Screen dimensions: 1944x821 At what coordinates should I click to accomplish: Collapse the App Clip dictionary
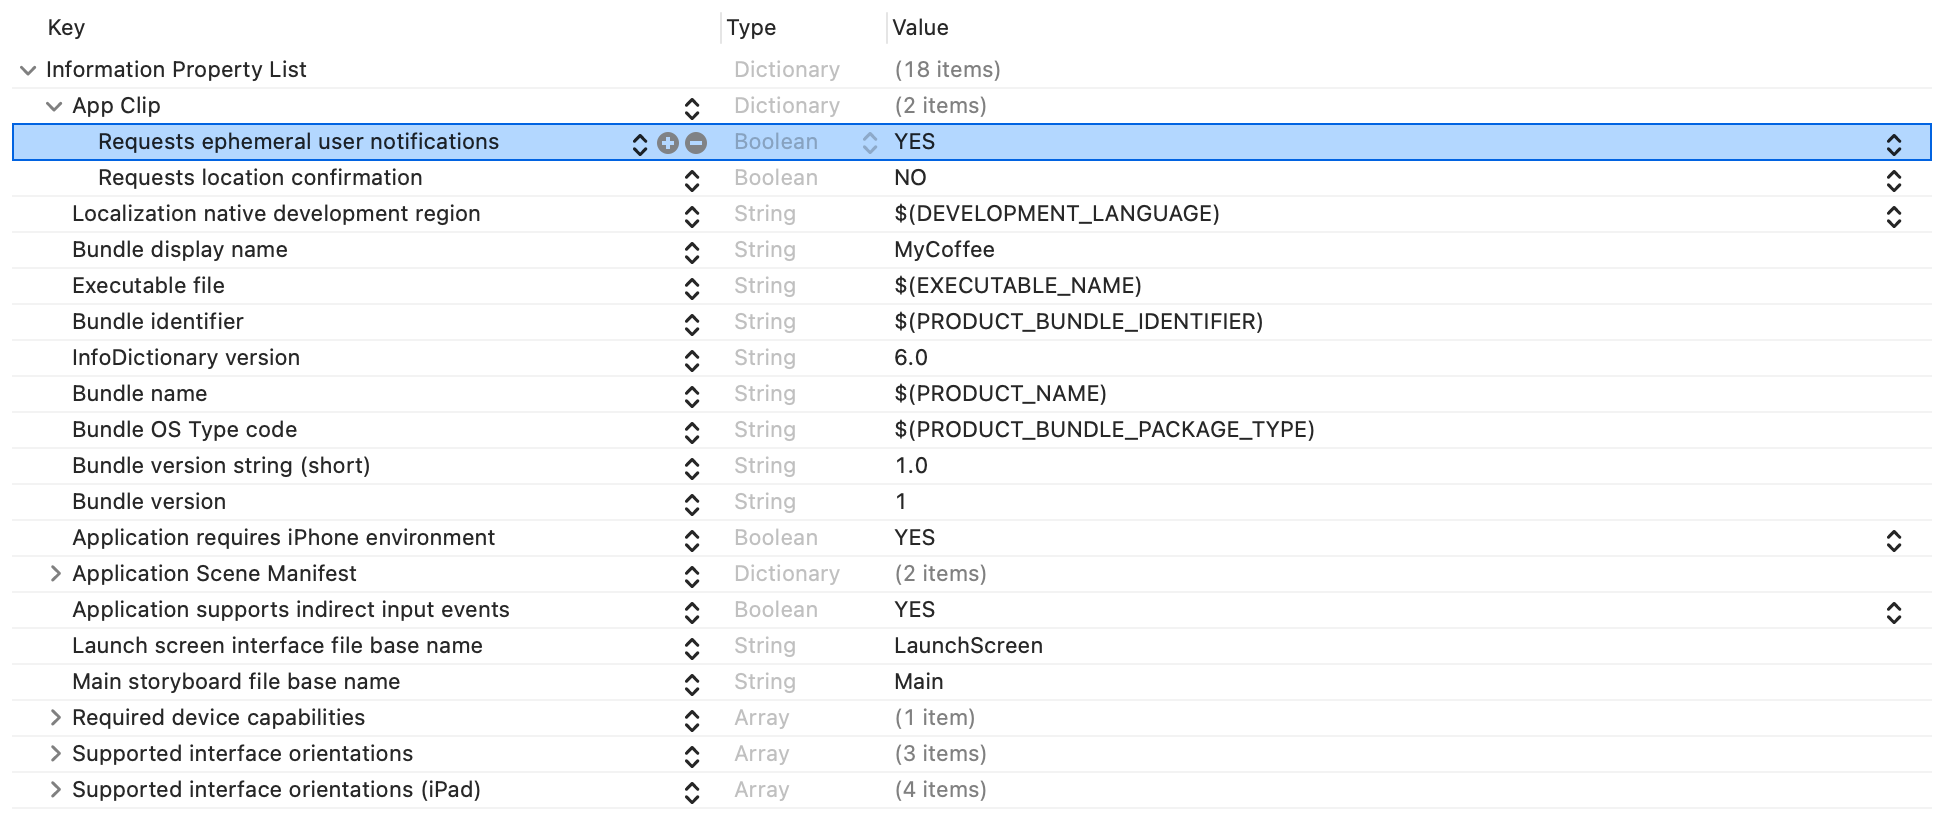click(x=54, y=106)
